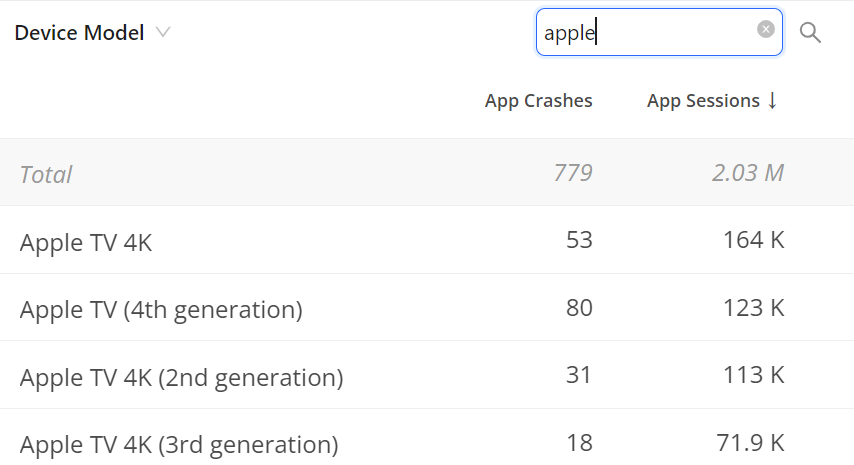Click crash count 53 for Apple TV 4K
The width and height of the screenshot is (854, 465).
[x=579, y=240]
